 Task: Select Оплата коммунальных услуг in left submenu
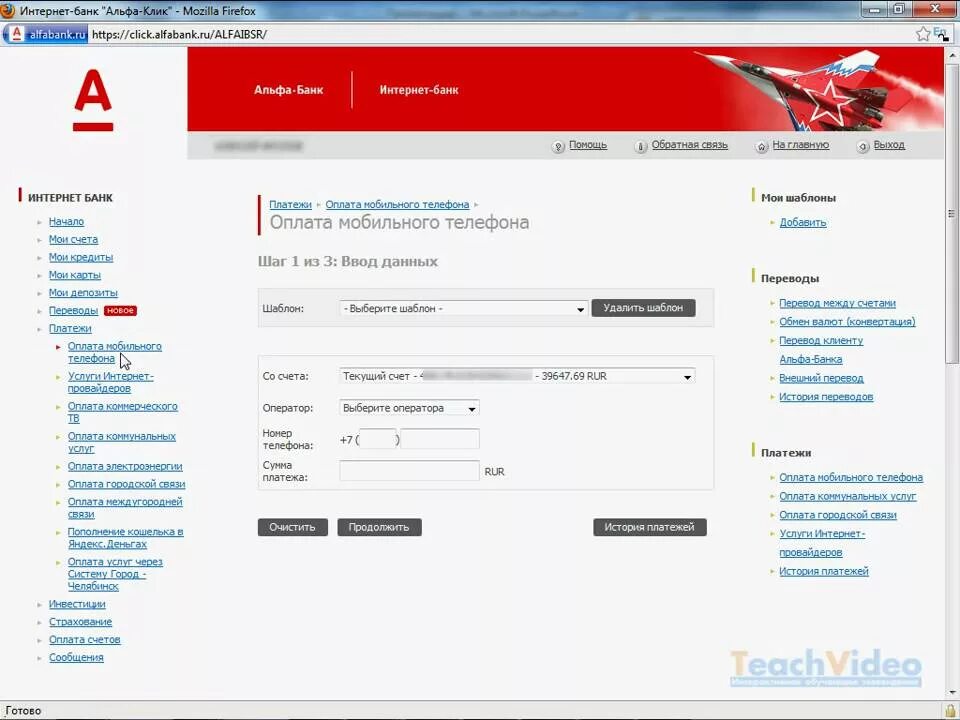[x=121, y=442]
